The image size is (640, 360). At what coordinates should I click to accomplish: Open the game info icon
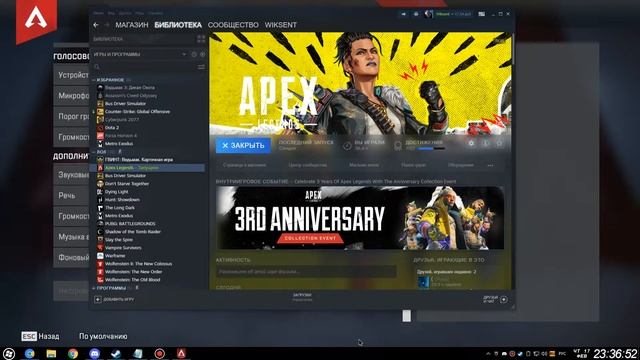pos(485,143)
